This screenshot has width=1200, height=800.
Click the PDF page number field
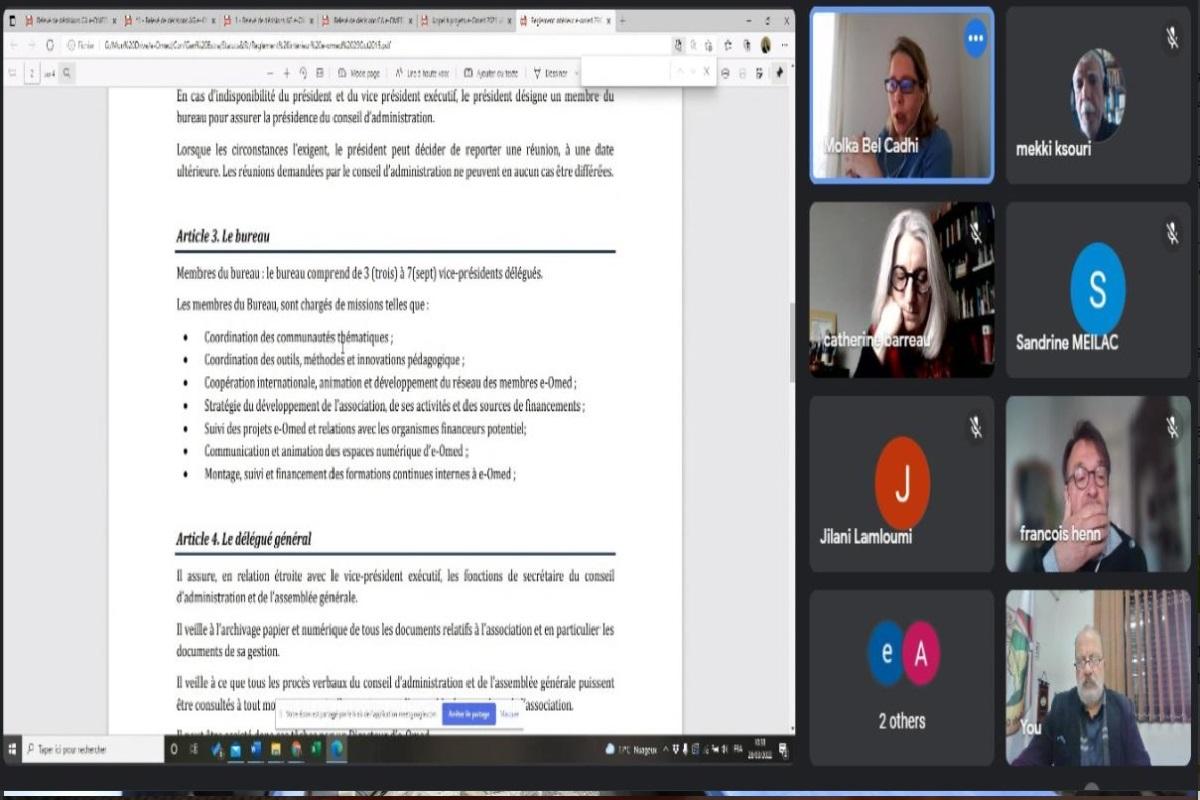(32, 73)
